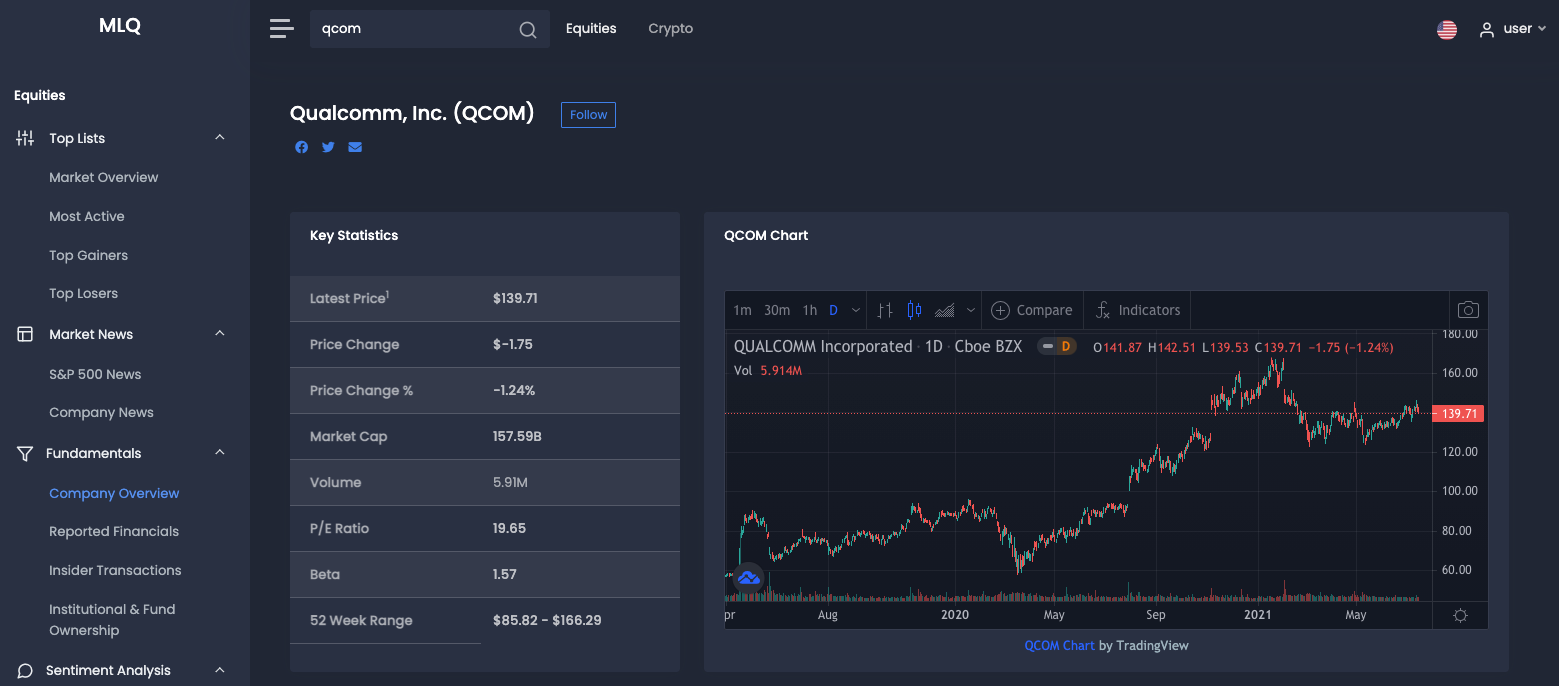Click the Price Change % value -1.24%
Screen dimensions: 1559x686
click(514, 390)
